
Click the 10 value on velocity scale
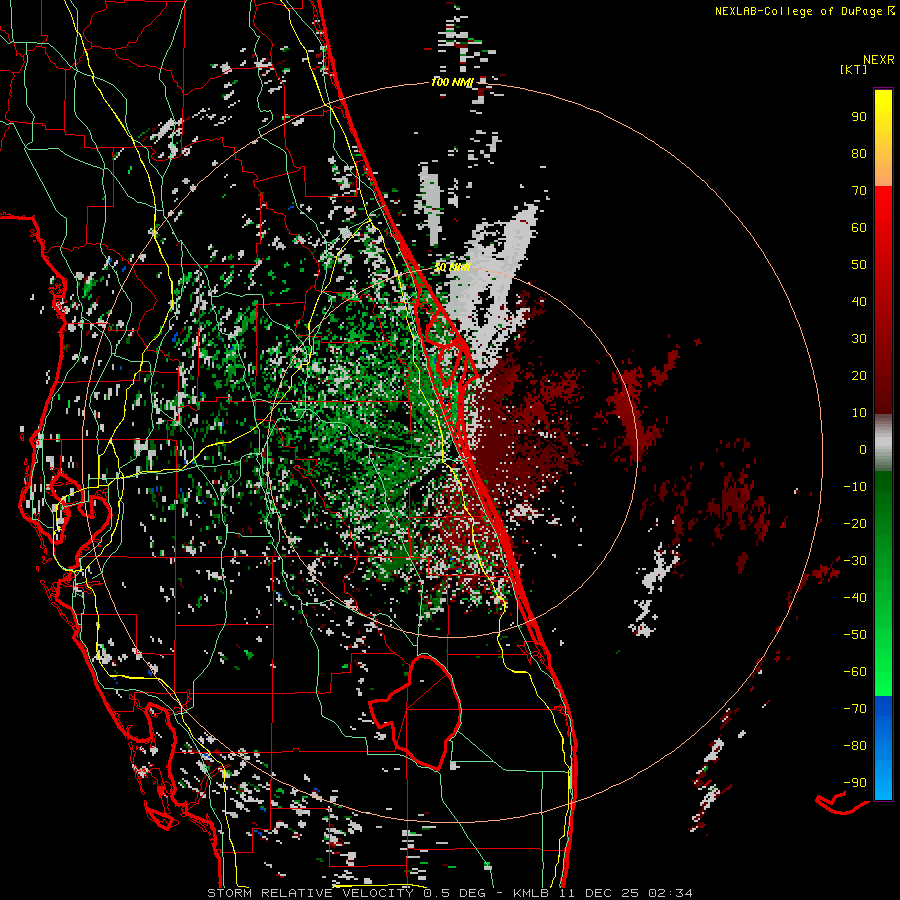(859, 413)
